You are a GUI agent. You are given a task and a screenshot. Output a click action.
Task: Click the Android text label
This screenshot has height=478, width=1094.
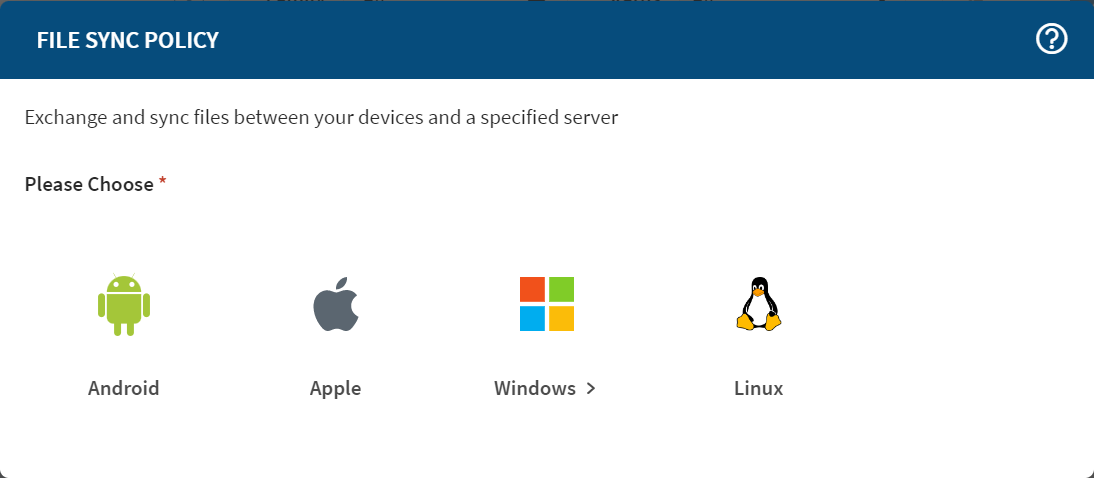point(124,389)
